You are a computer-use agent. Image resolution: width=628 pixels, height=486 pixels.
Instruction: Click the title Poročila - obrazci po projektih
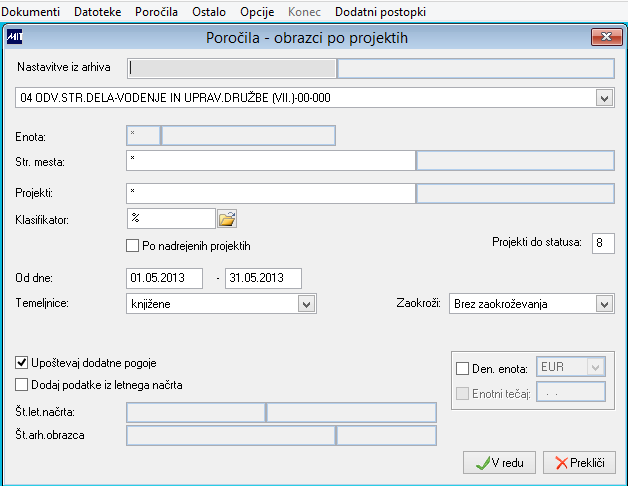307,38
